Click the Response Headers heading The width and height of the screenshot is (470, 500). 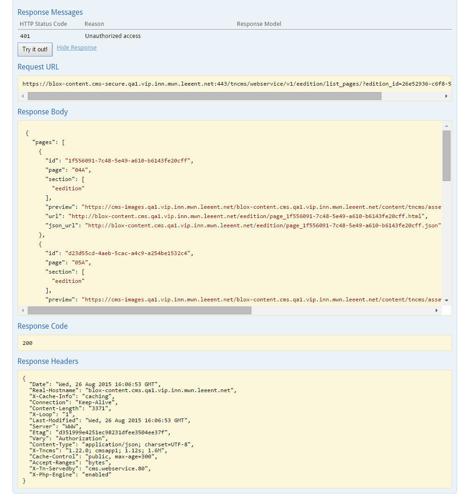coord(48,361)
